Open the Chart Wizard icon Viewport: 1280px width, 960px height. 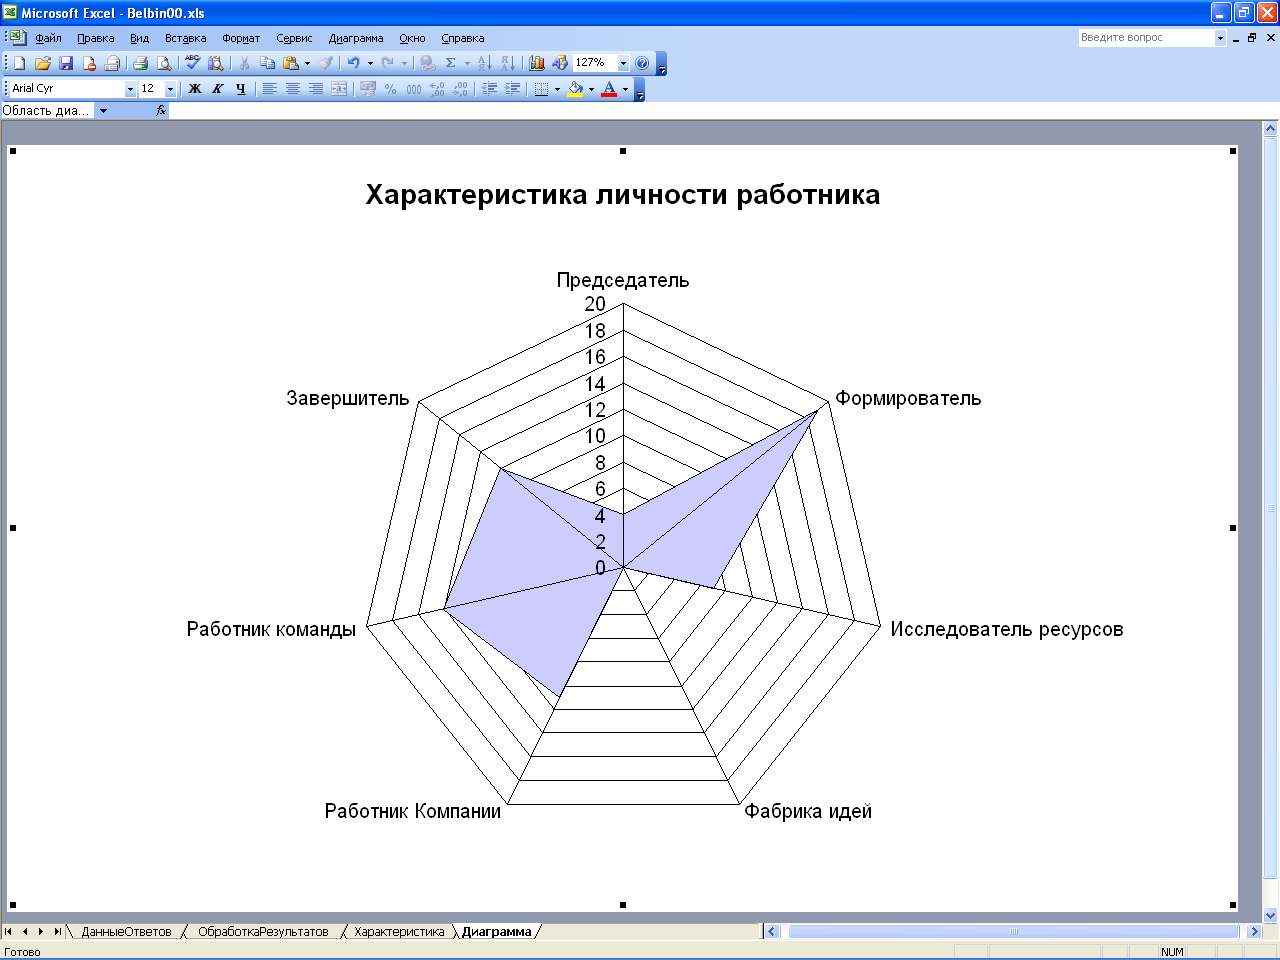(537, 63)
